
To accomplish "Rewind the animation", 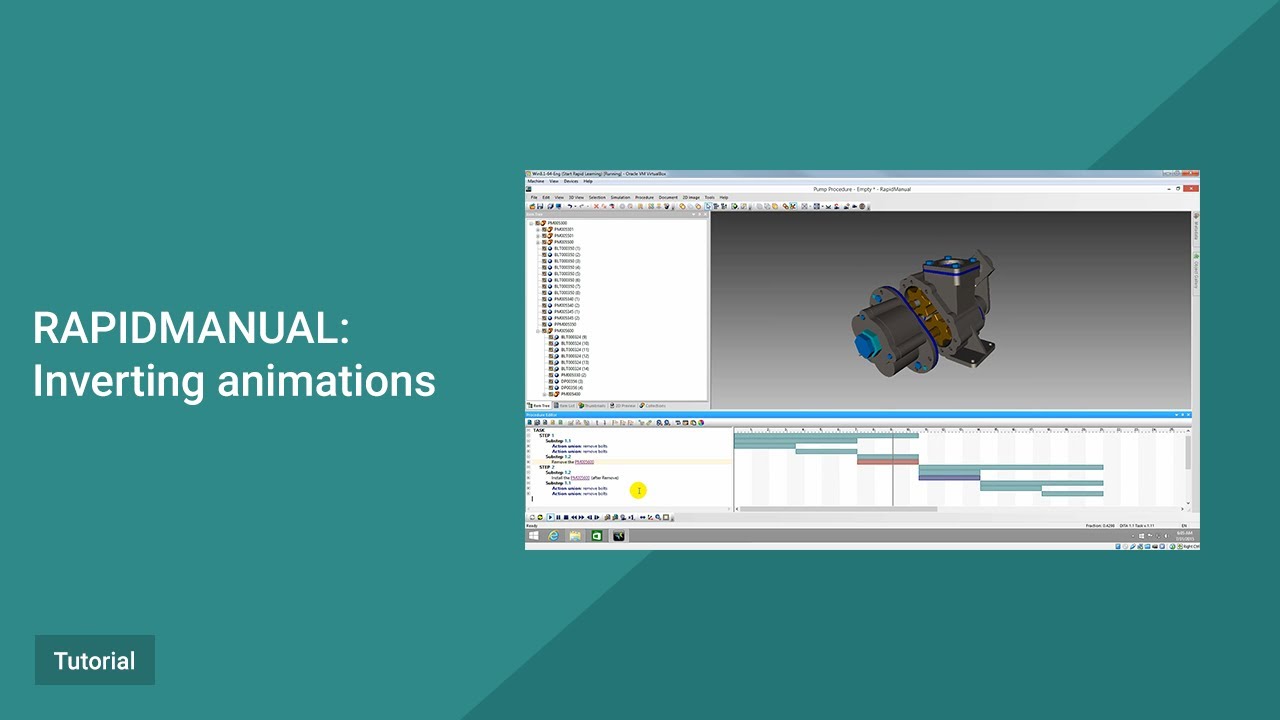I will point(574,517).
